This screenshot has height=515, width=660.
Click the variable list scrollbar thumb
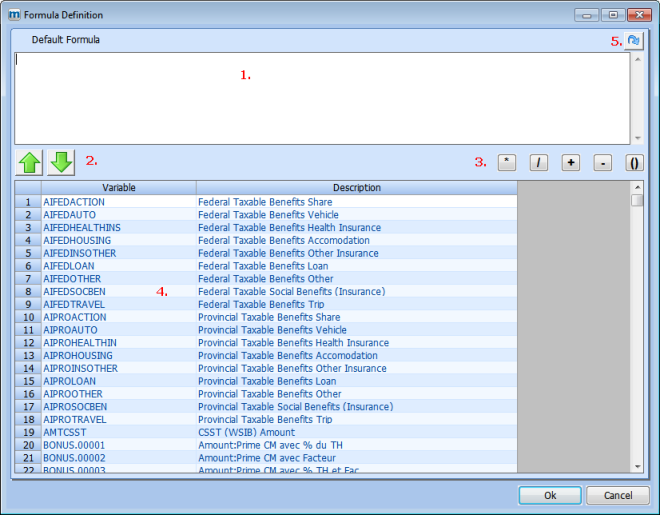[637, 200]
